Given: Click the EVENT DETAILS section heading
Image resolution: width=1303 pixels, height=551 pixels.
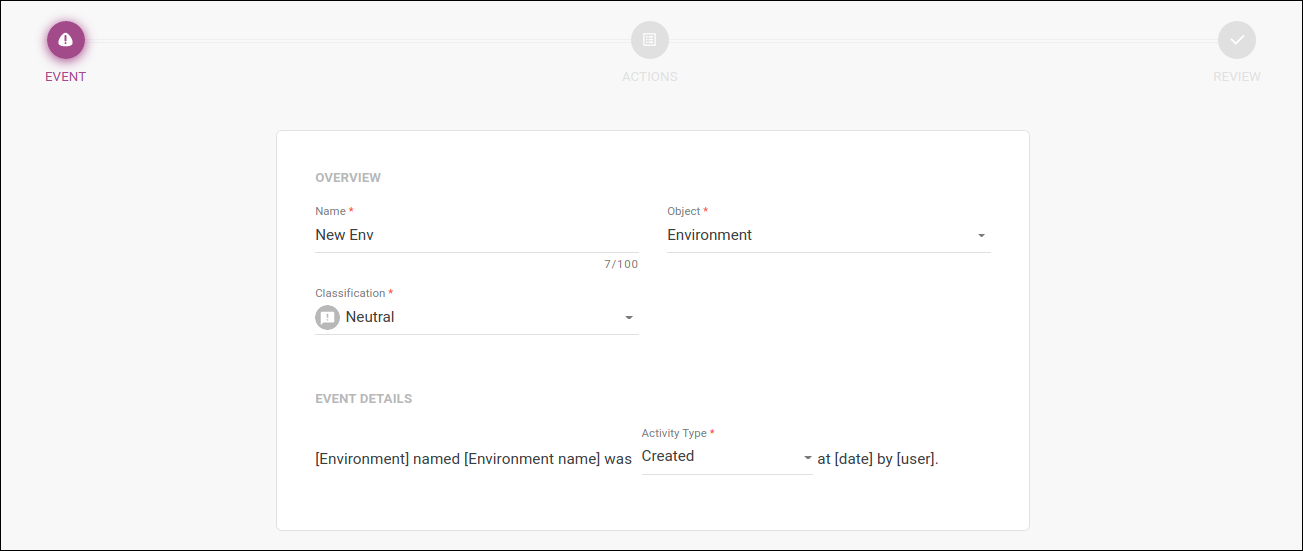Looking at the screenshot, I should point(363,399).
